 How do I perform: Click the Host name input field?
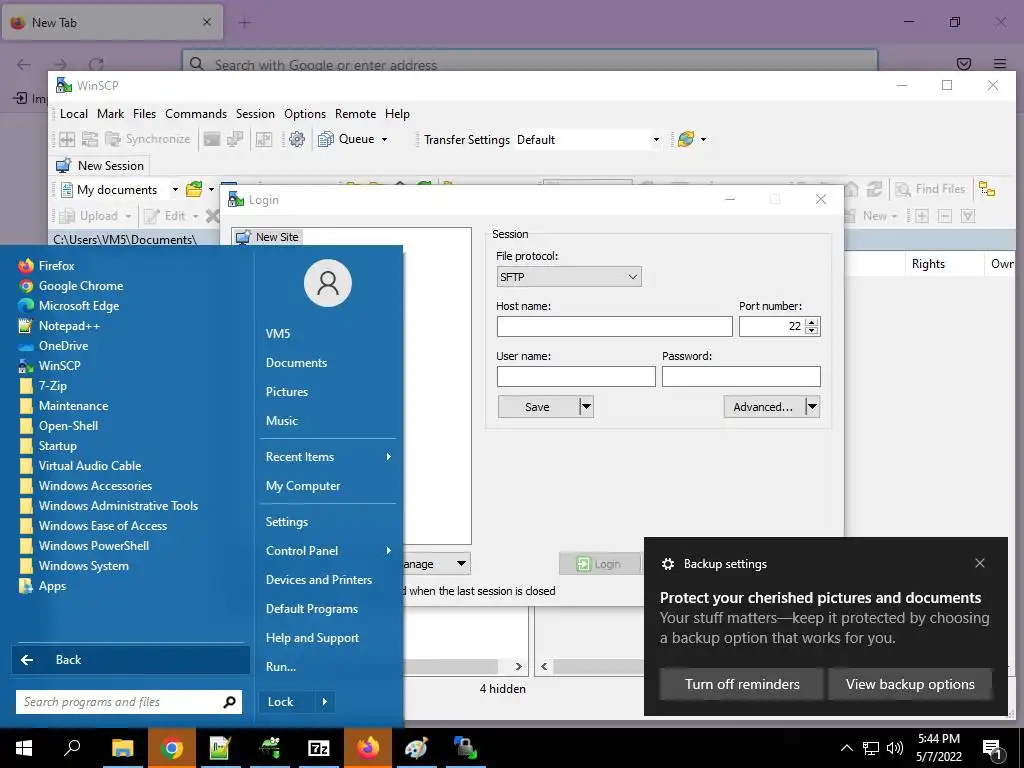coord(615,327)
